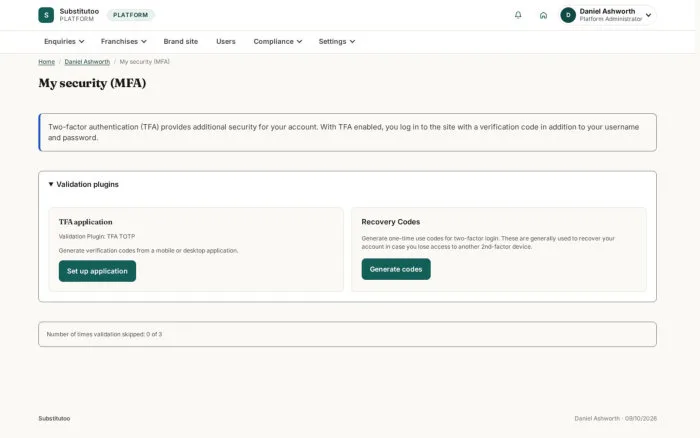Expand the Franchises menu

coord(123,42)
